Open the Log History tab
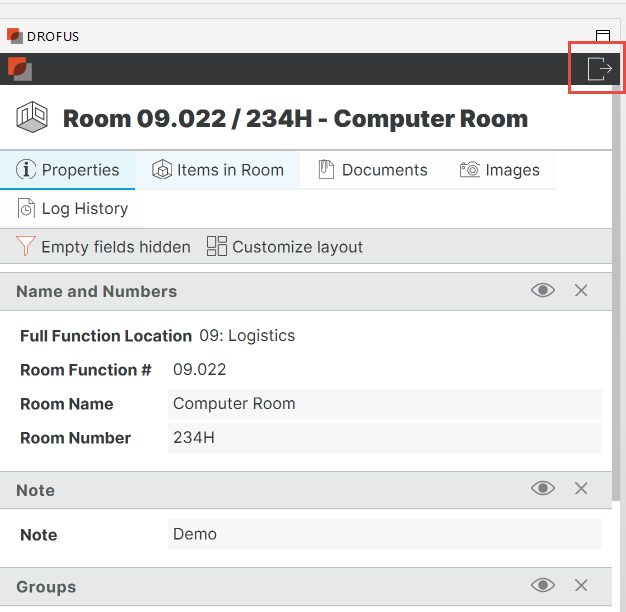This screenshot has height=612, width=626. (73, 208)
